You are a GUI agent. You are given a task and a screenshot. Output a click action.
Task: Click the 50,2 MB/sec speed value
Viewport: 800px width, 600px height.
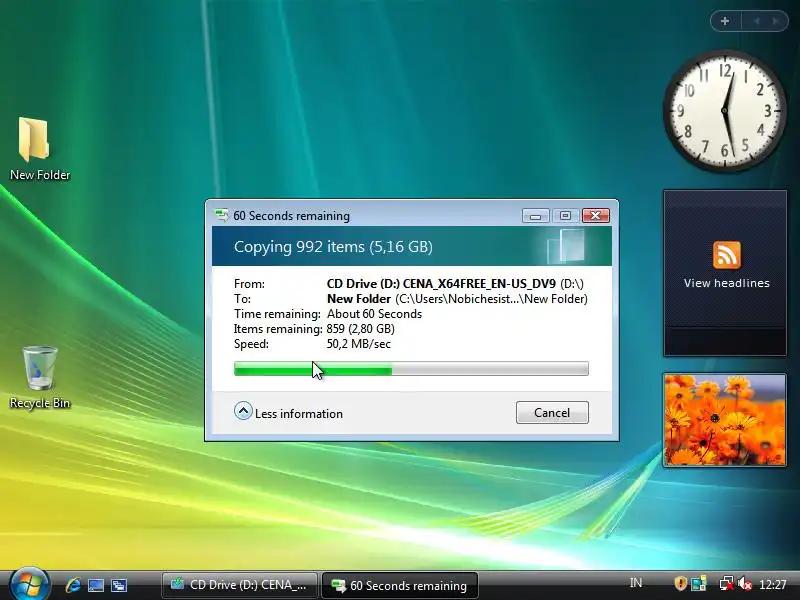(359, 344)
